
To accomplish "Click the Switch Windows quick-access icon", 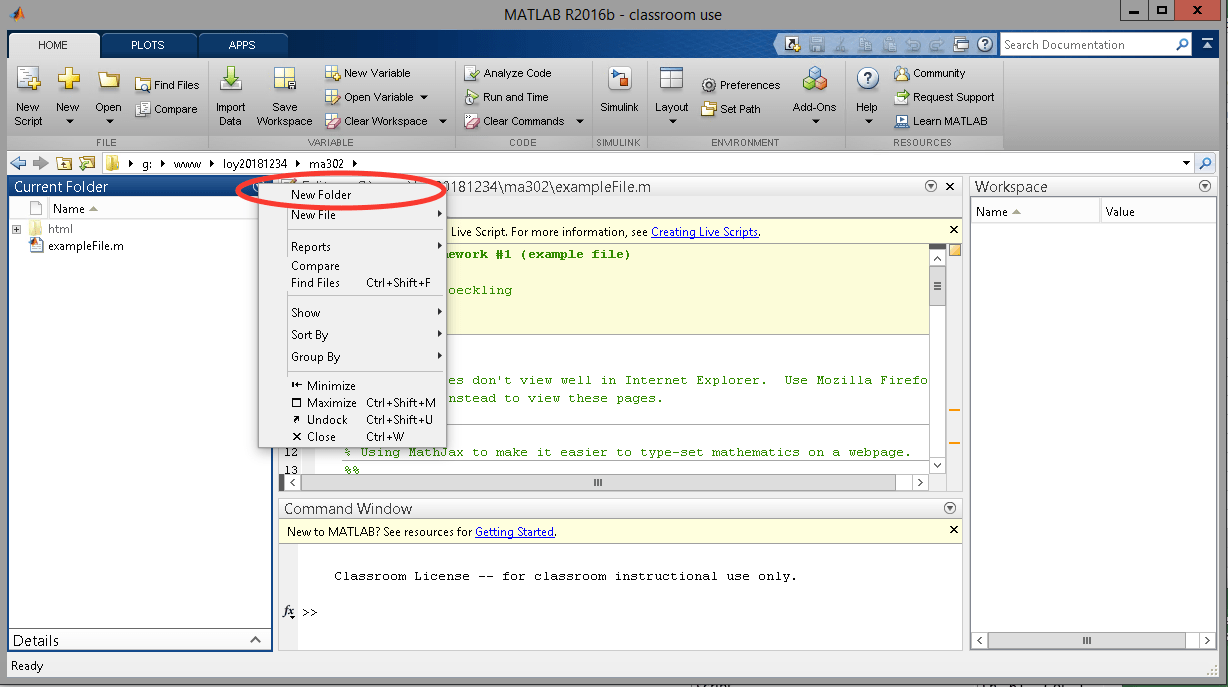I will (x=962, y=44).
